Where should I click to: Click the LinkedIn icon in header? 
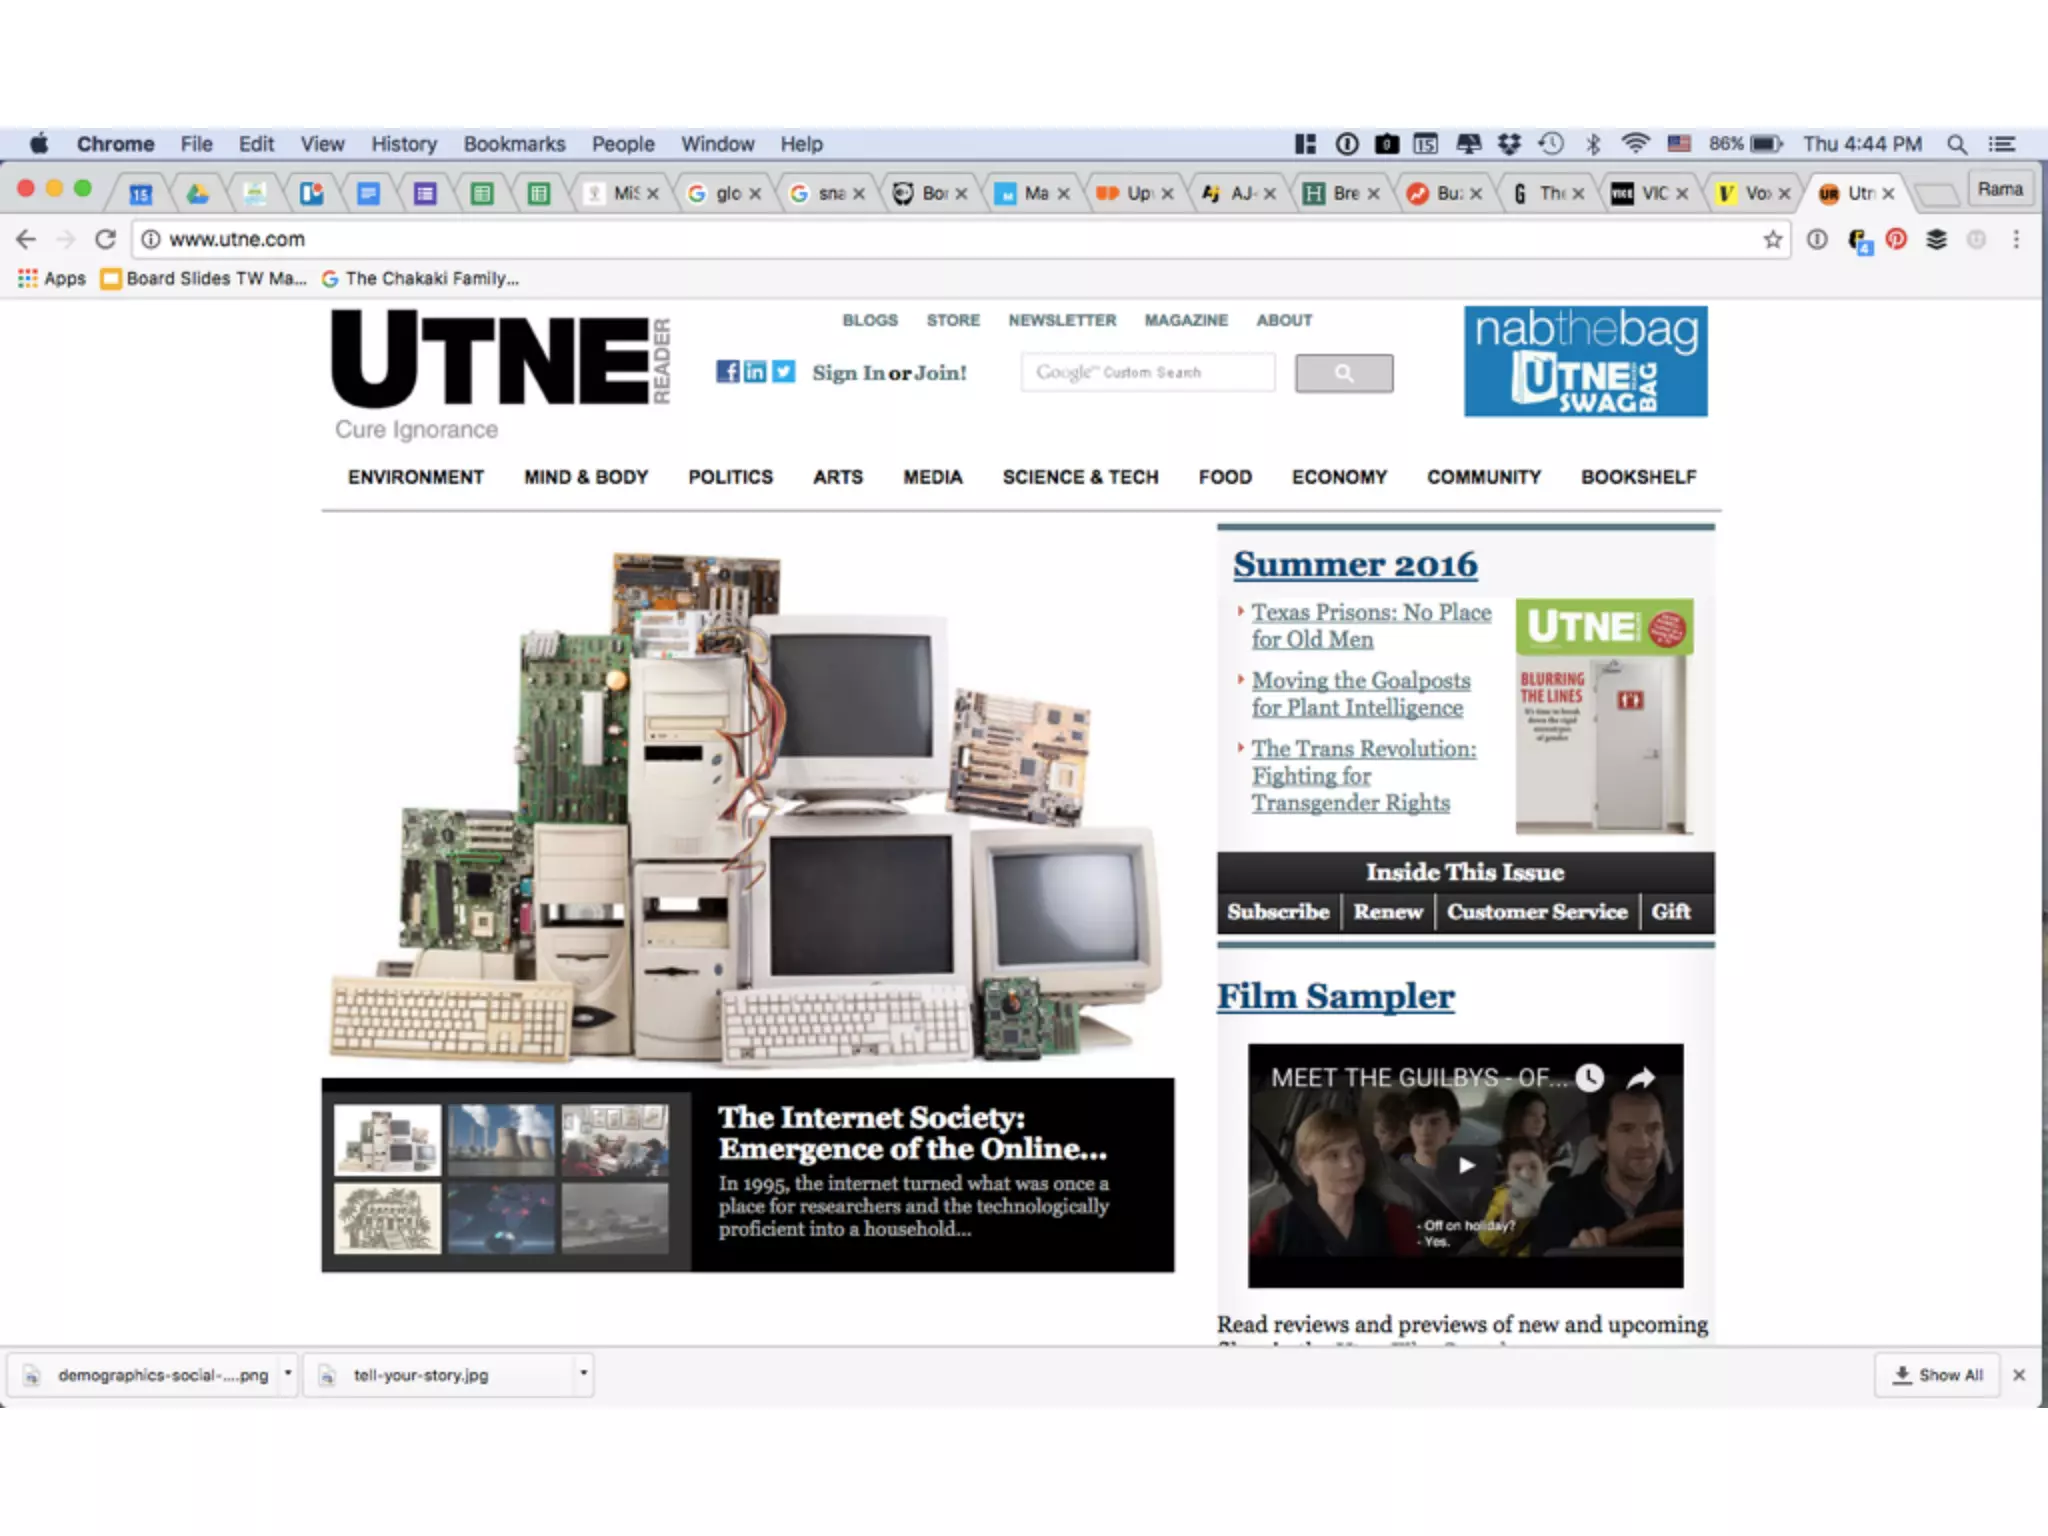(x=755, y=372)
